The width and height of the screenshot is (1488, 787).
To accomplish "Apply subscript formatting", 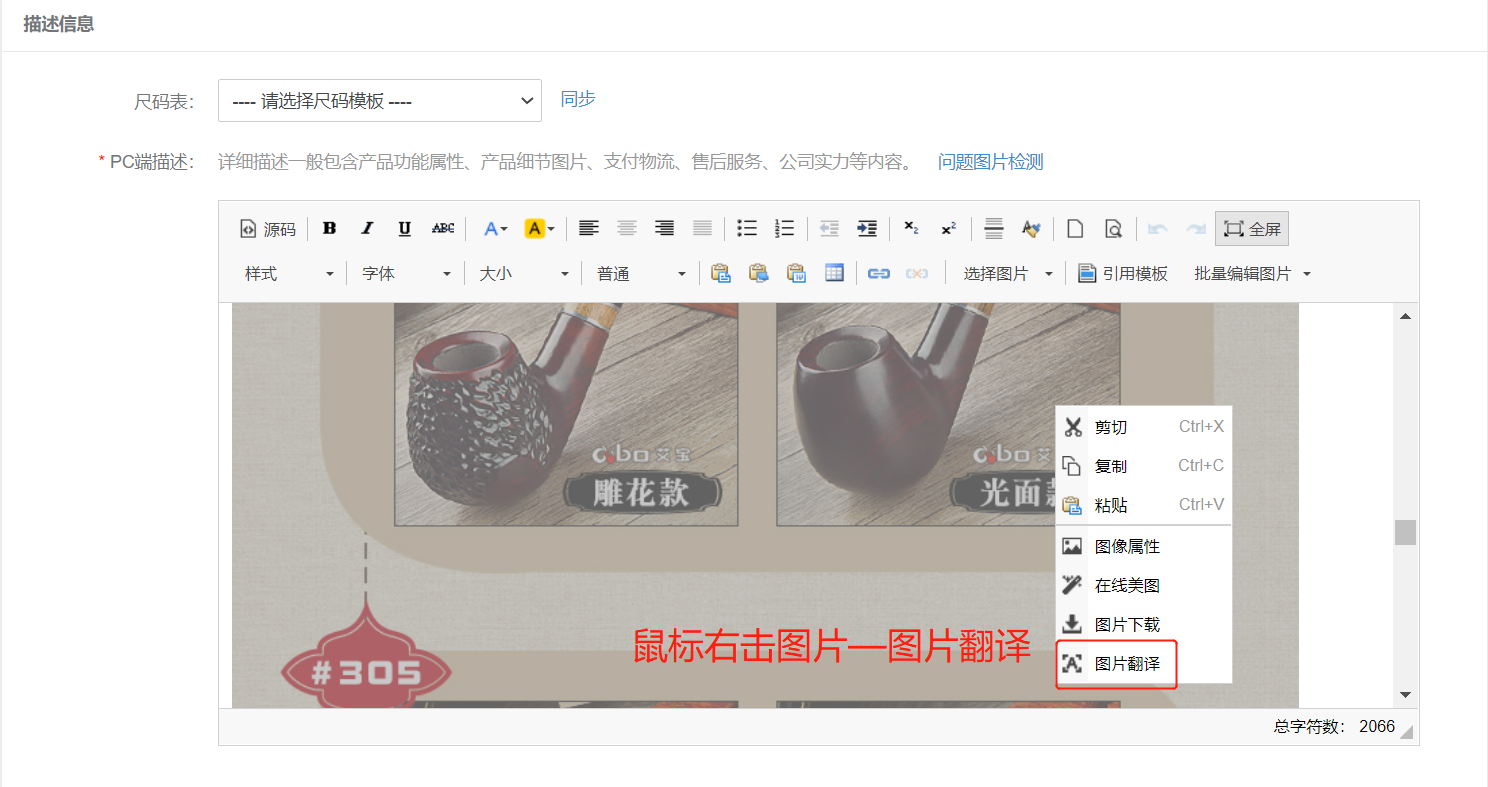I will [911, 229].
